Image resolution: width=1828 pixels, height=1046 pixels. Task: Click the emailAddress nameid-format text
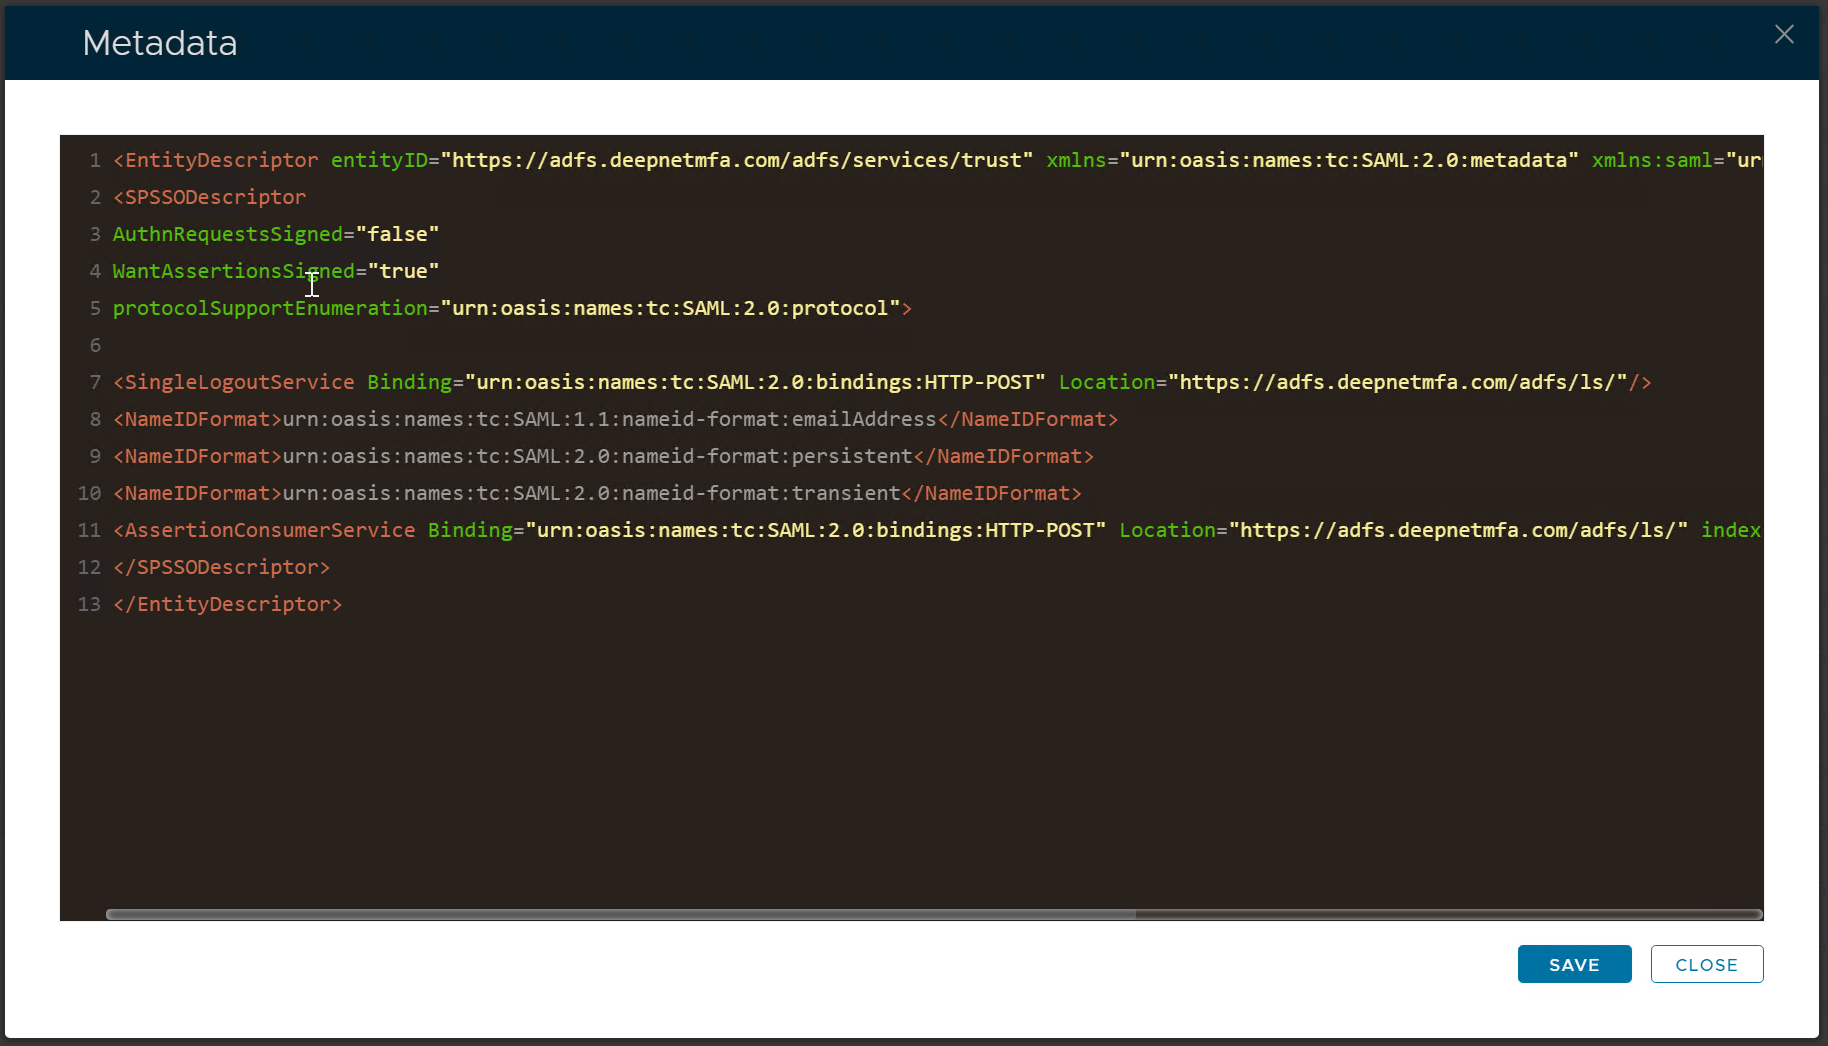coord(609,419)
